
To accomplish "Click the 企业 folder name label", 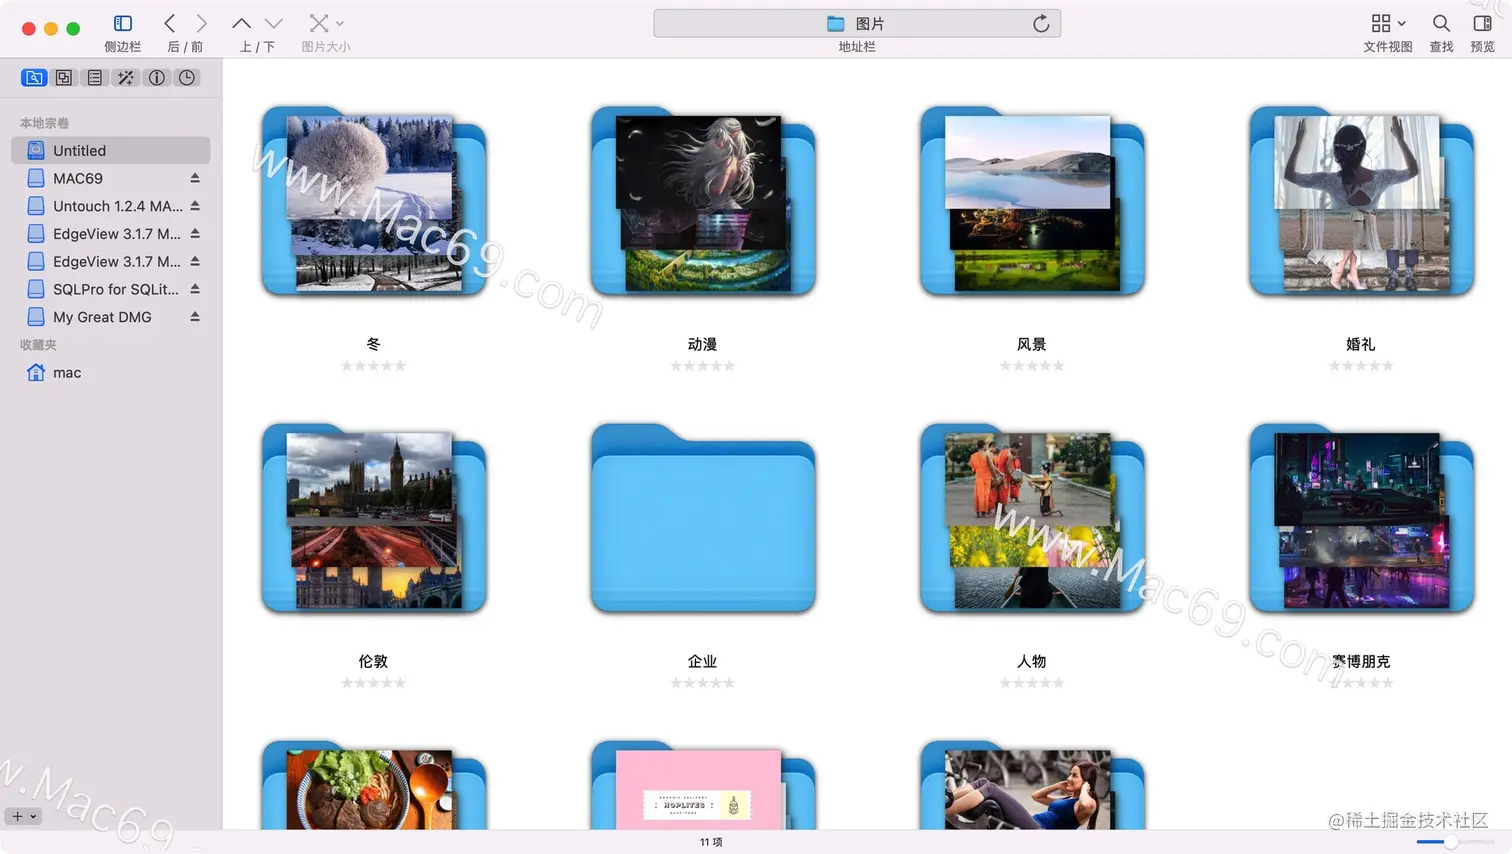I will pyautogui.click(x=702, y=661).
